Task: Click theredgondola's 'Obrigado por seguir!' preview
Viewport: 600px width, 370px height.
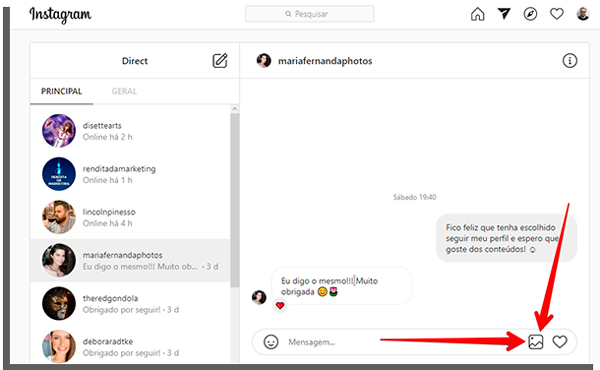Action: click(x=121, y=310)
